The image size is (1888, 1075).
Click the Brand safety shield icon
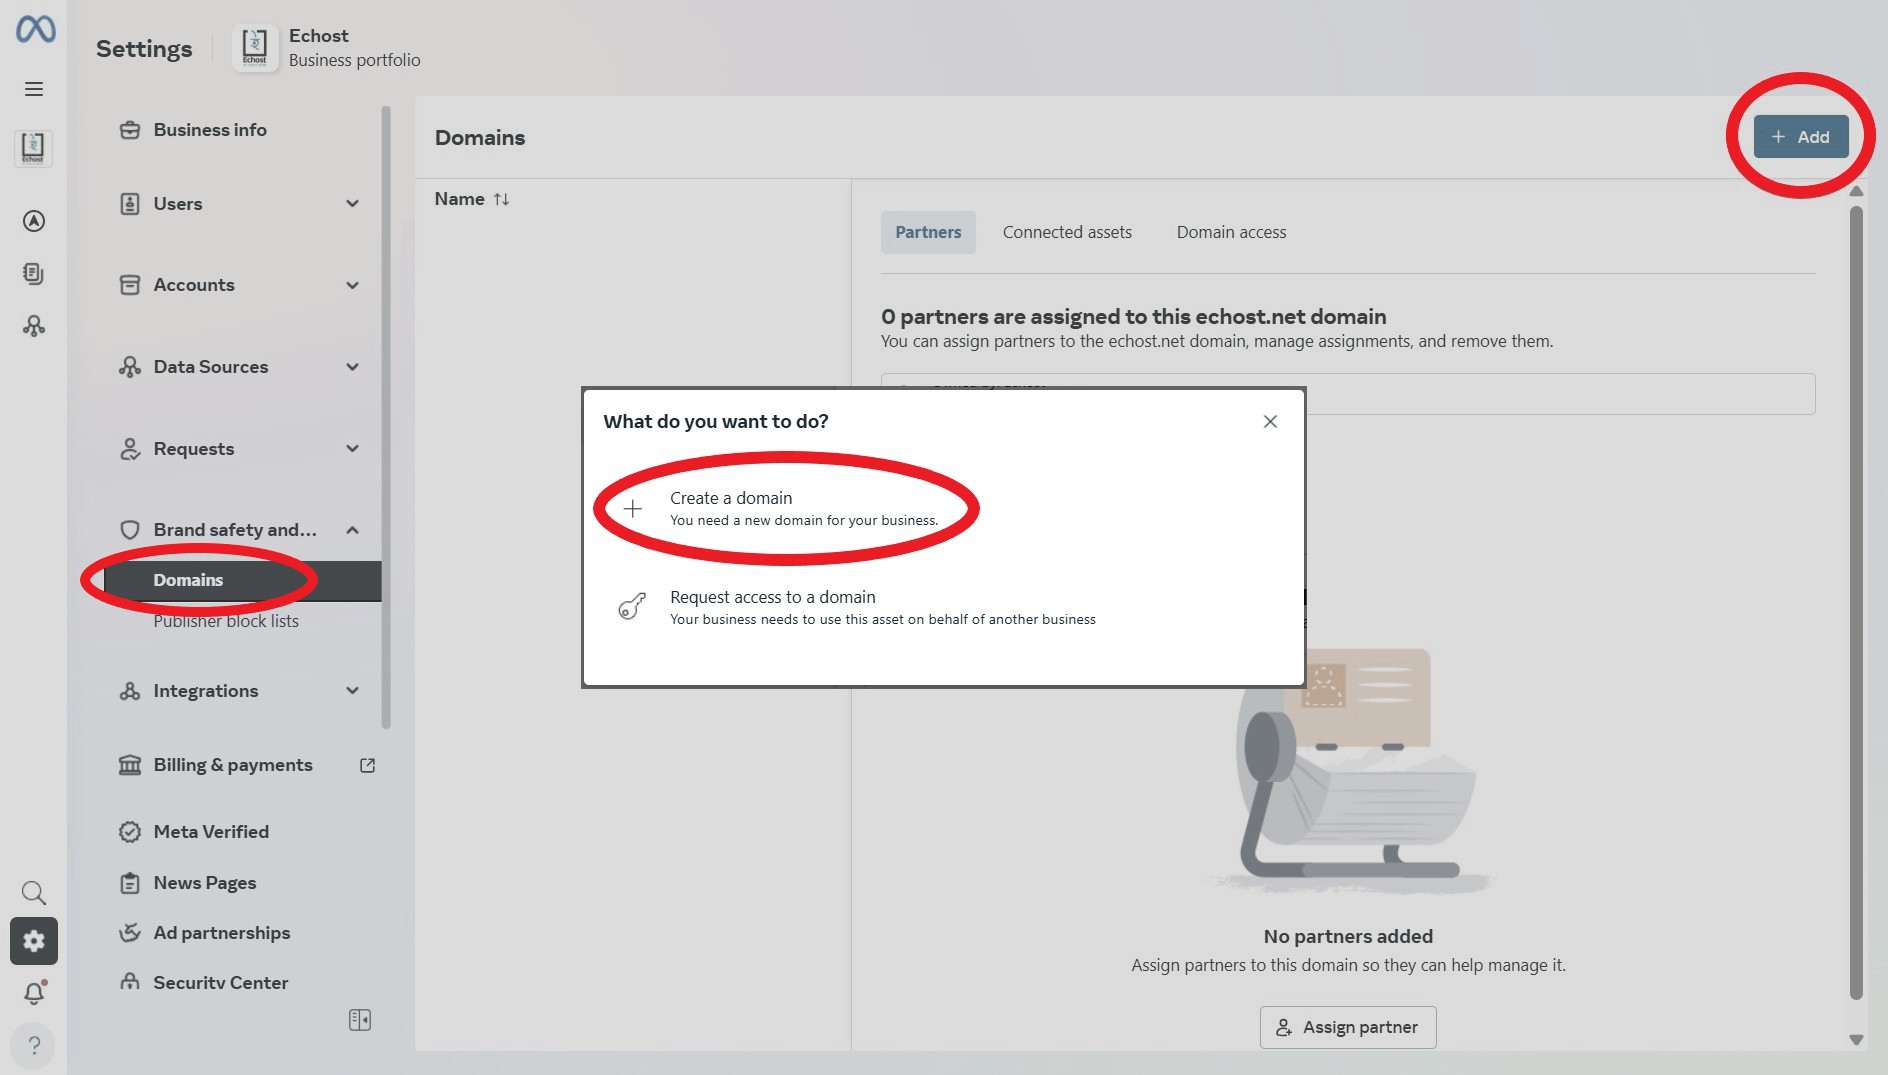(130, 530)
